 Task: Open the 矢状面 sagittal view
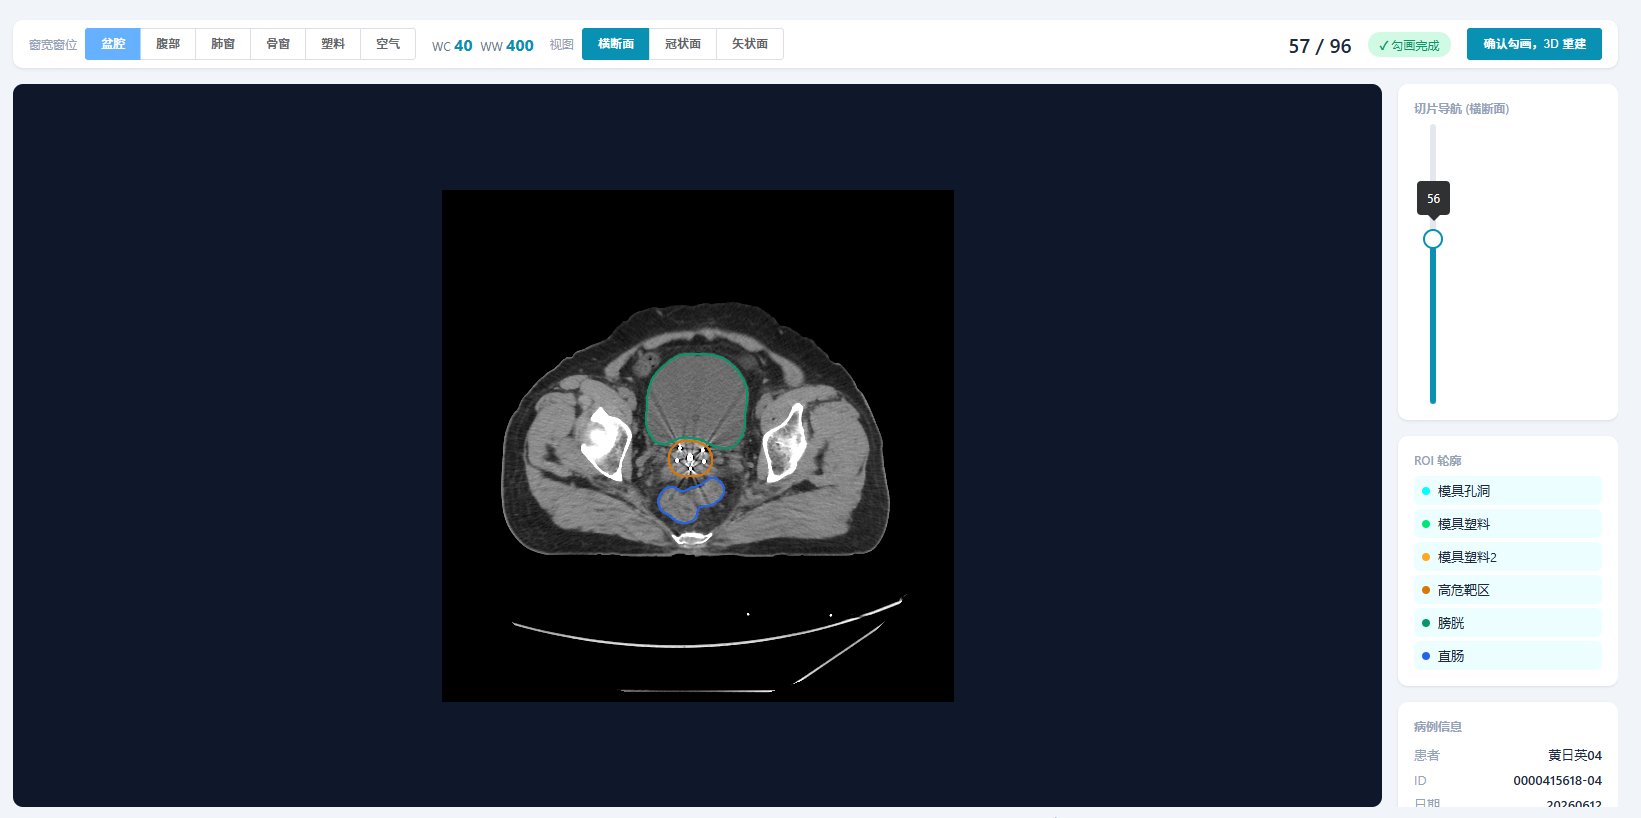[x=750, y=44]
